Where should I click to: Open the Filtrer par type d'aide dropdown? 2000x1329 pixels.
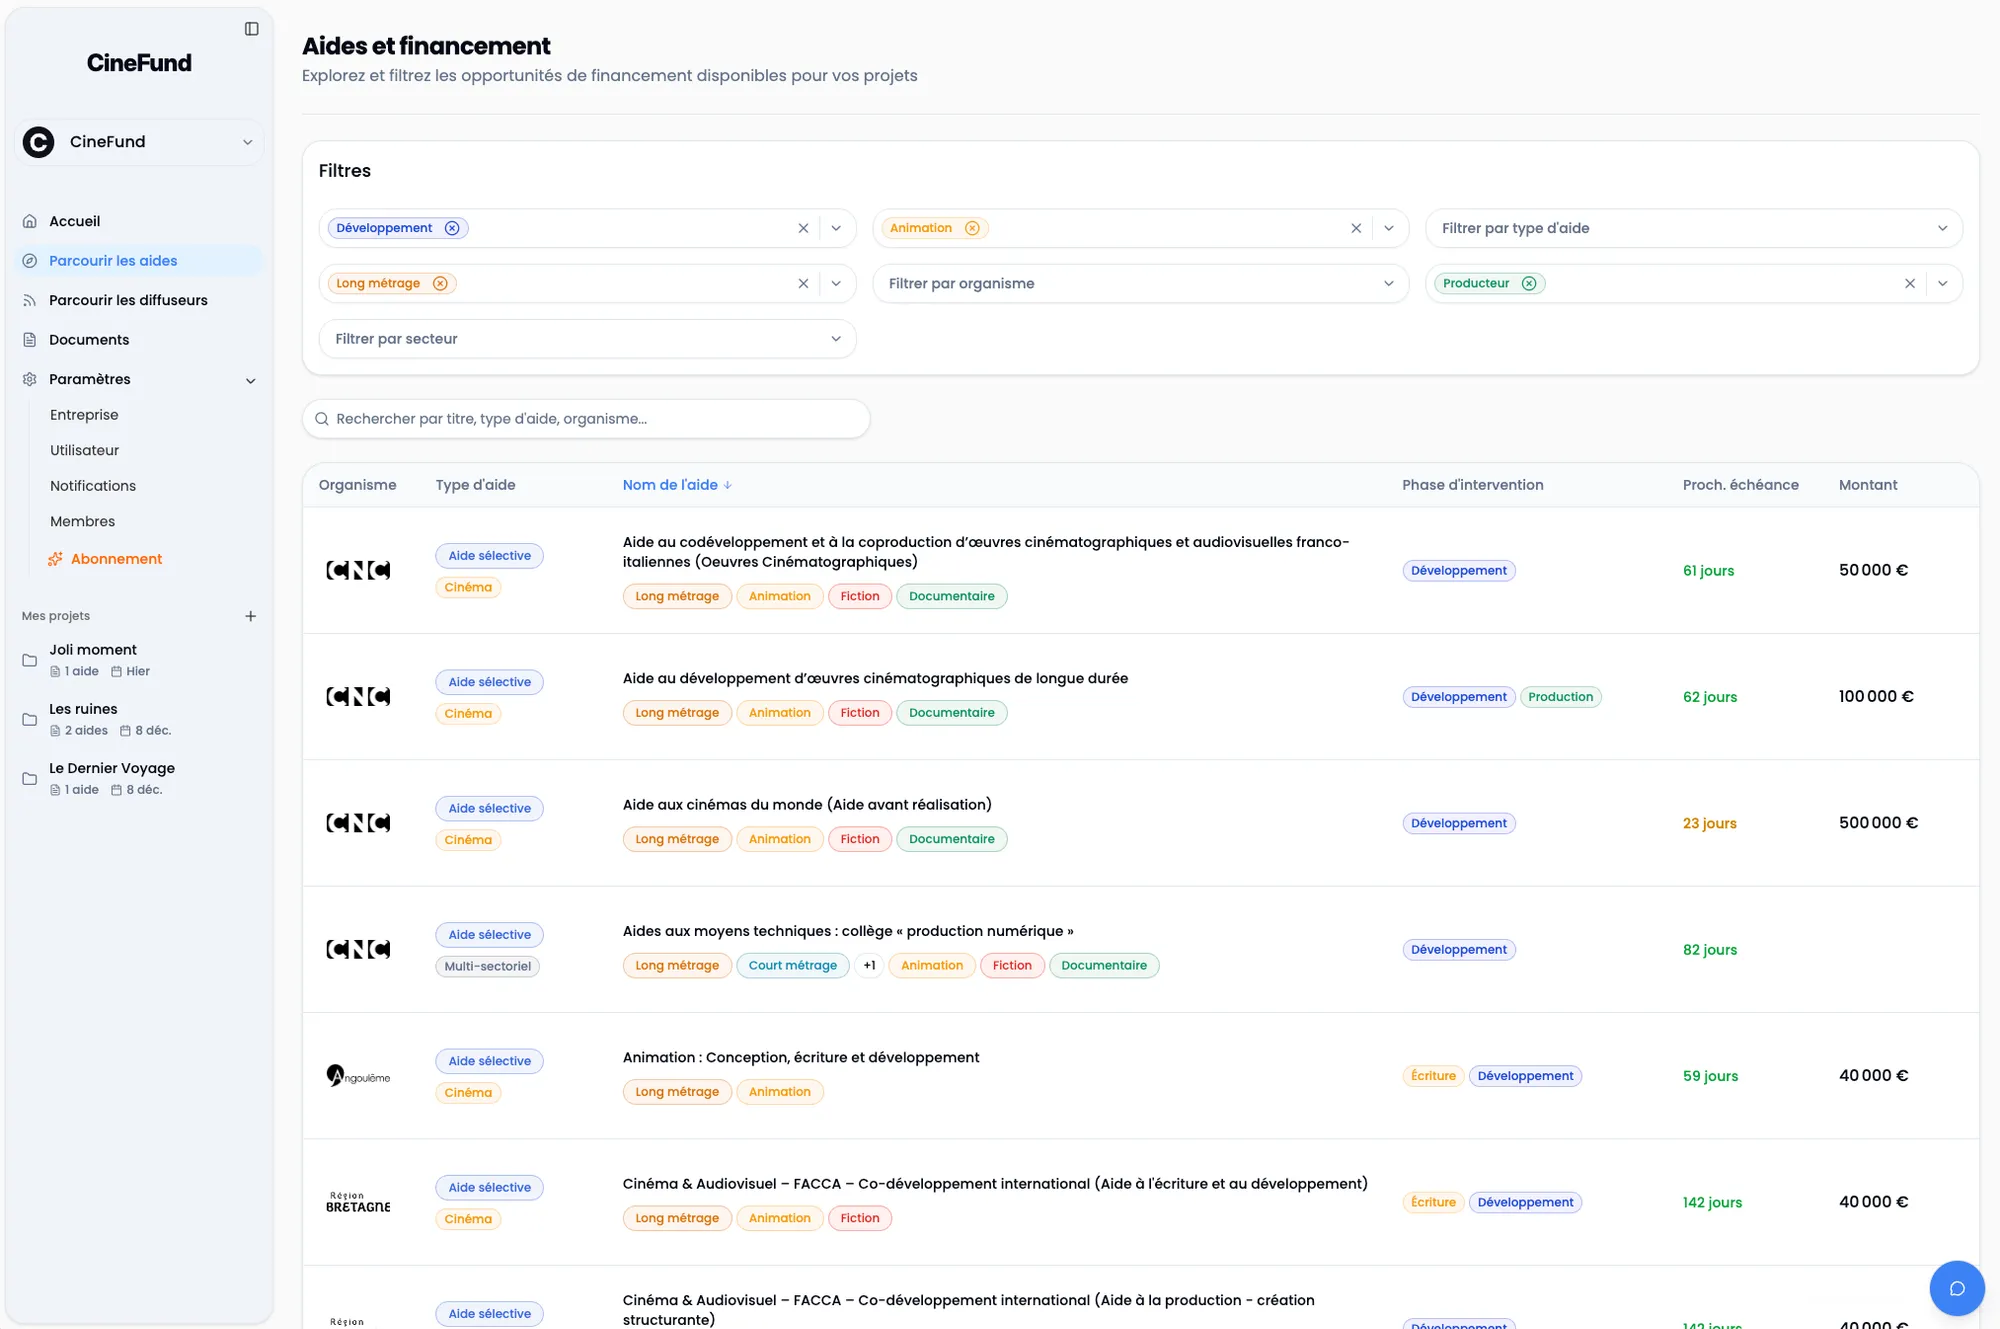1943,228
